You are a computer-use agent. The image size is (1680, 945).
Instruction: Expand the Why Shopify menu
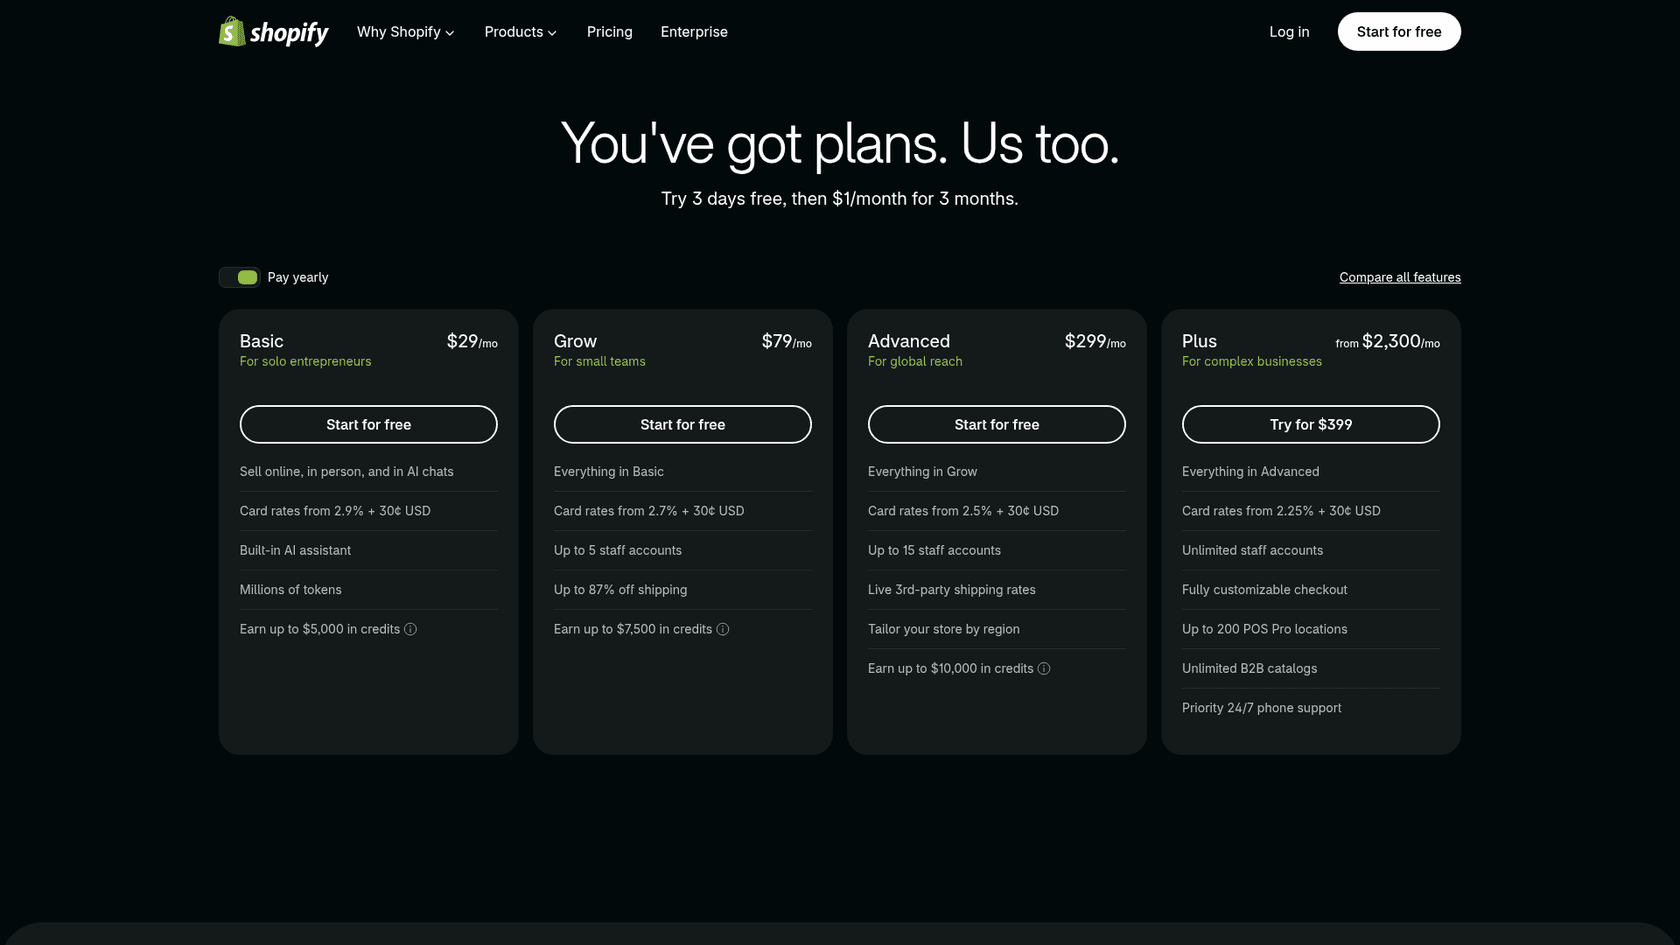(x=406, y=32)
